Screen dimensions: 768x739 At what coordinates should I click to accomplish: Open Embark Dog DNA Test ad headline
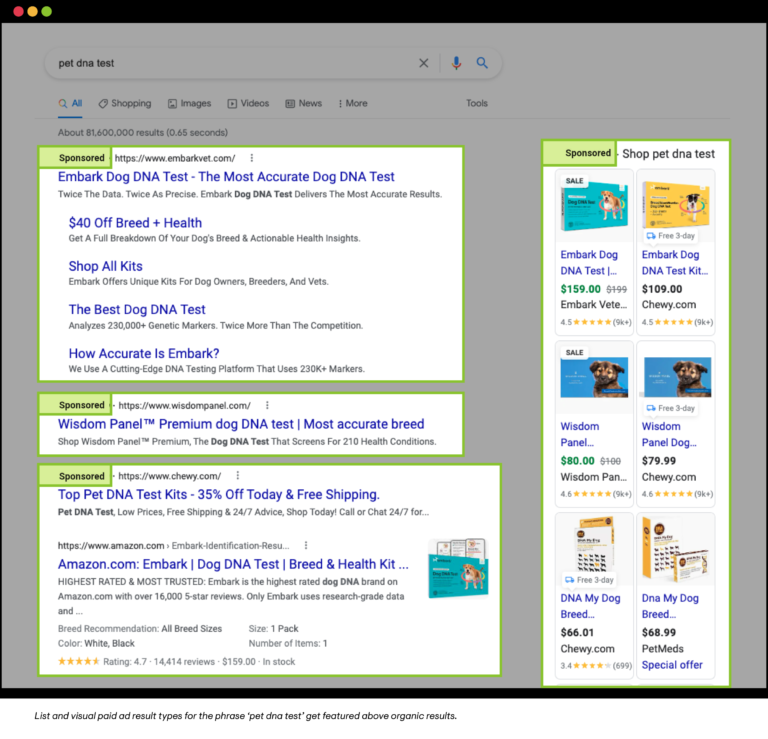click(x=226, y=176)
